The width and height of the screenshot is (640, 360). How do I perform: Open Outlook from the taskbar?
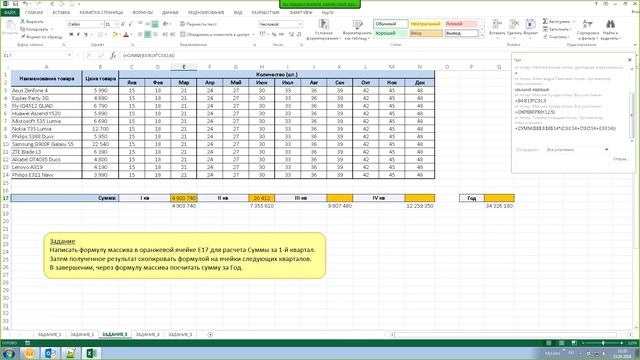(x=50, y=353)
